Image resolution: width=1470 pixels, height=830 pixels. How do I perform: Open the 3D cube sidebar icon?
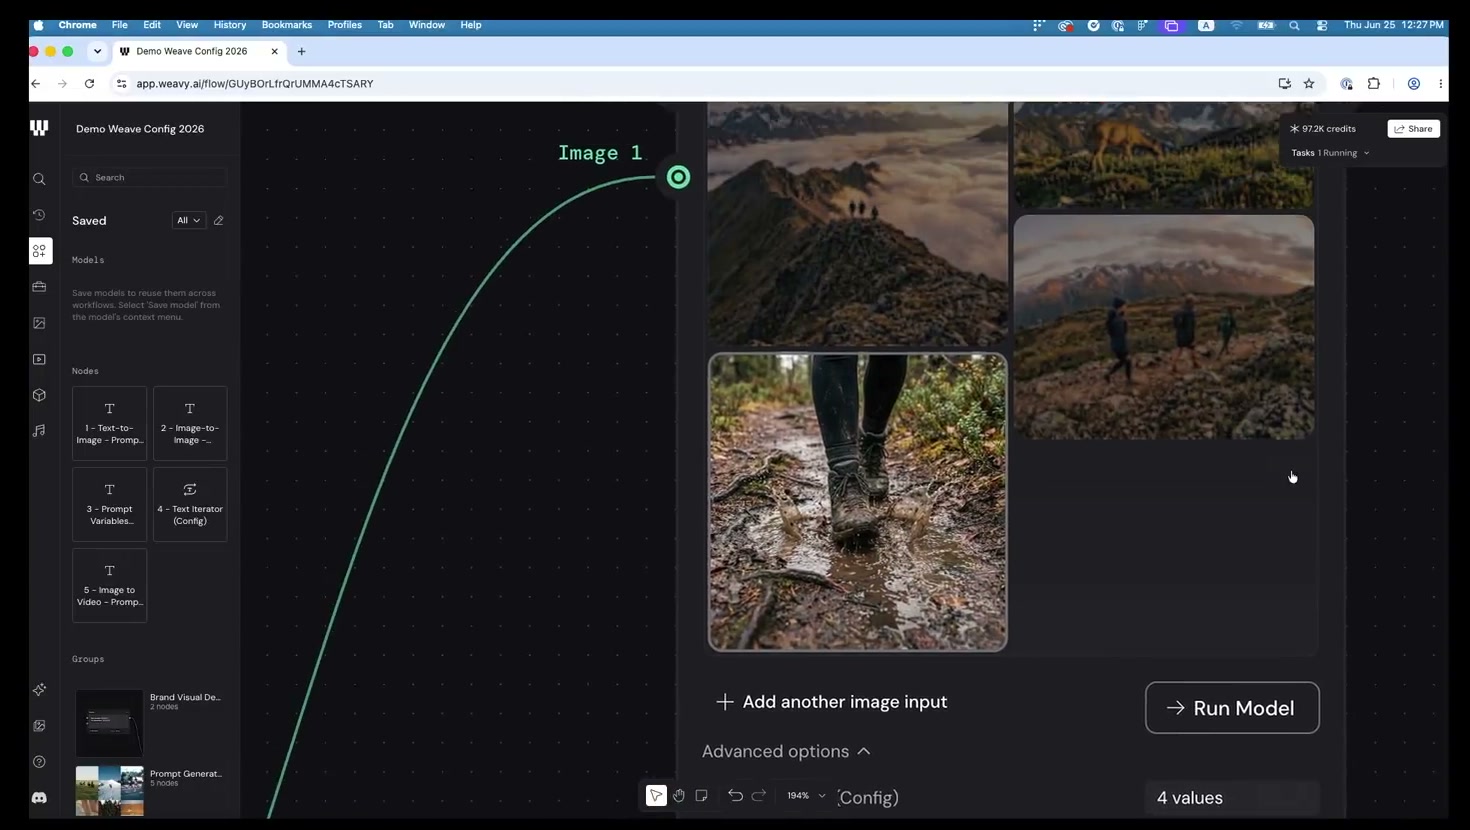39,395
